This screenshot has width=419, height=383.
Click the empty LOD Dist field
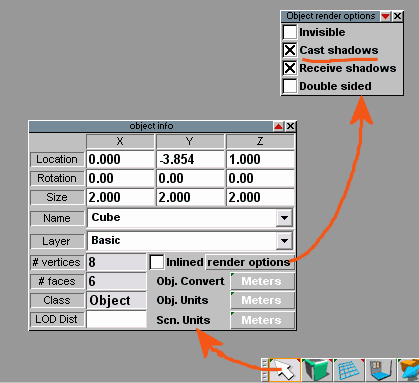[x=116, y=319]
